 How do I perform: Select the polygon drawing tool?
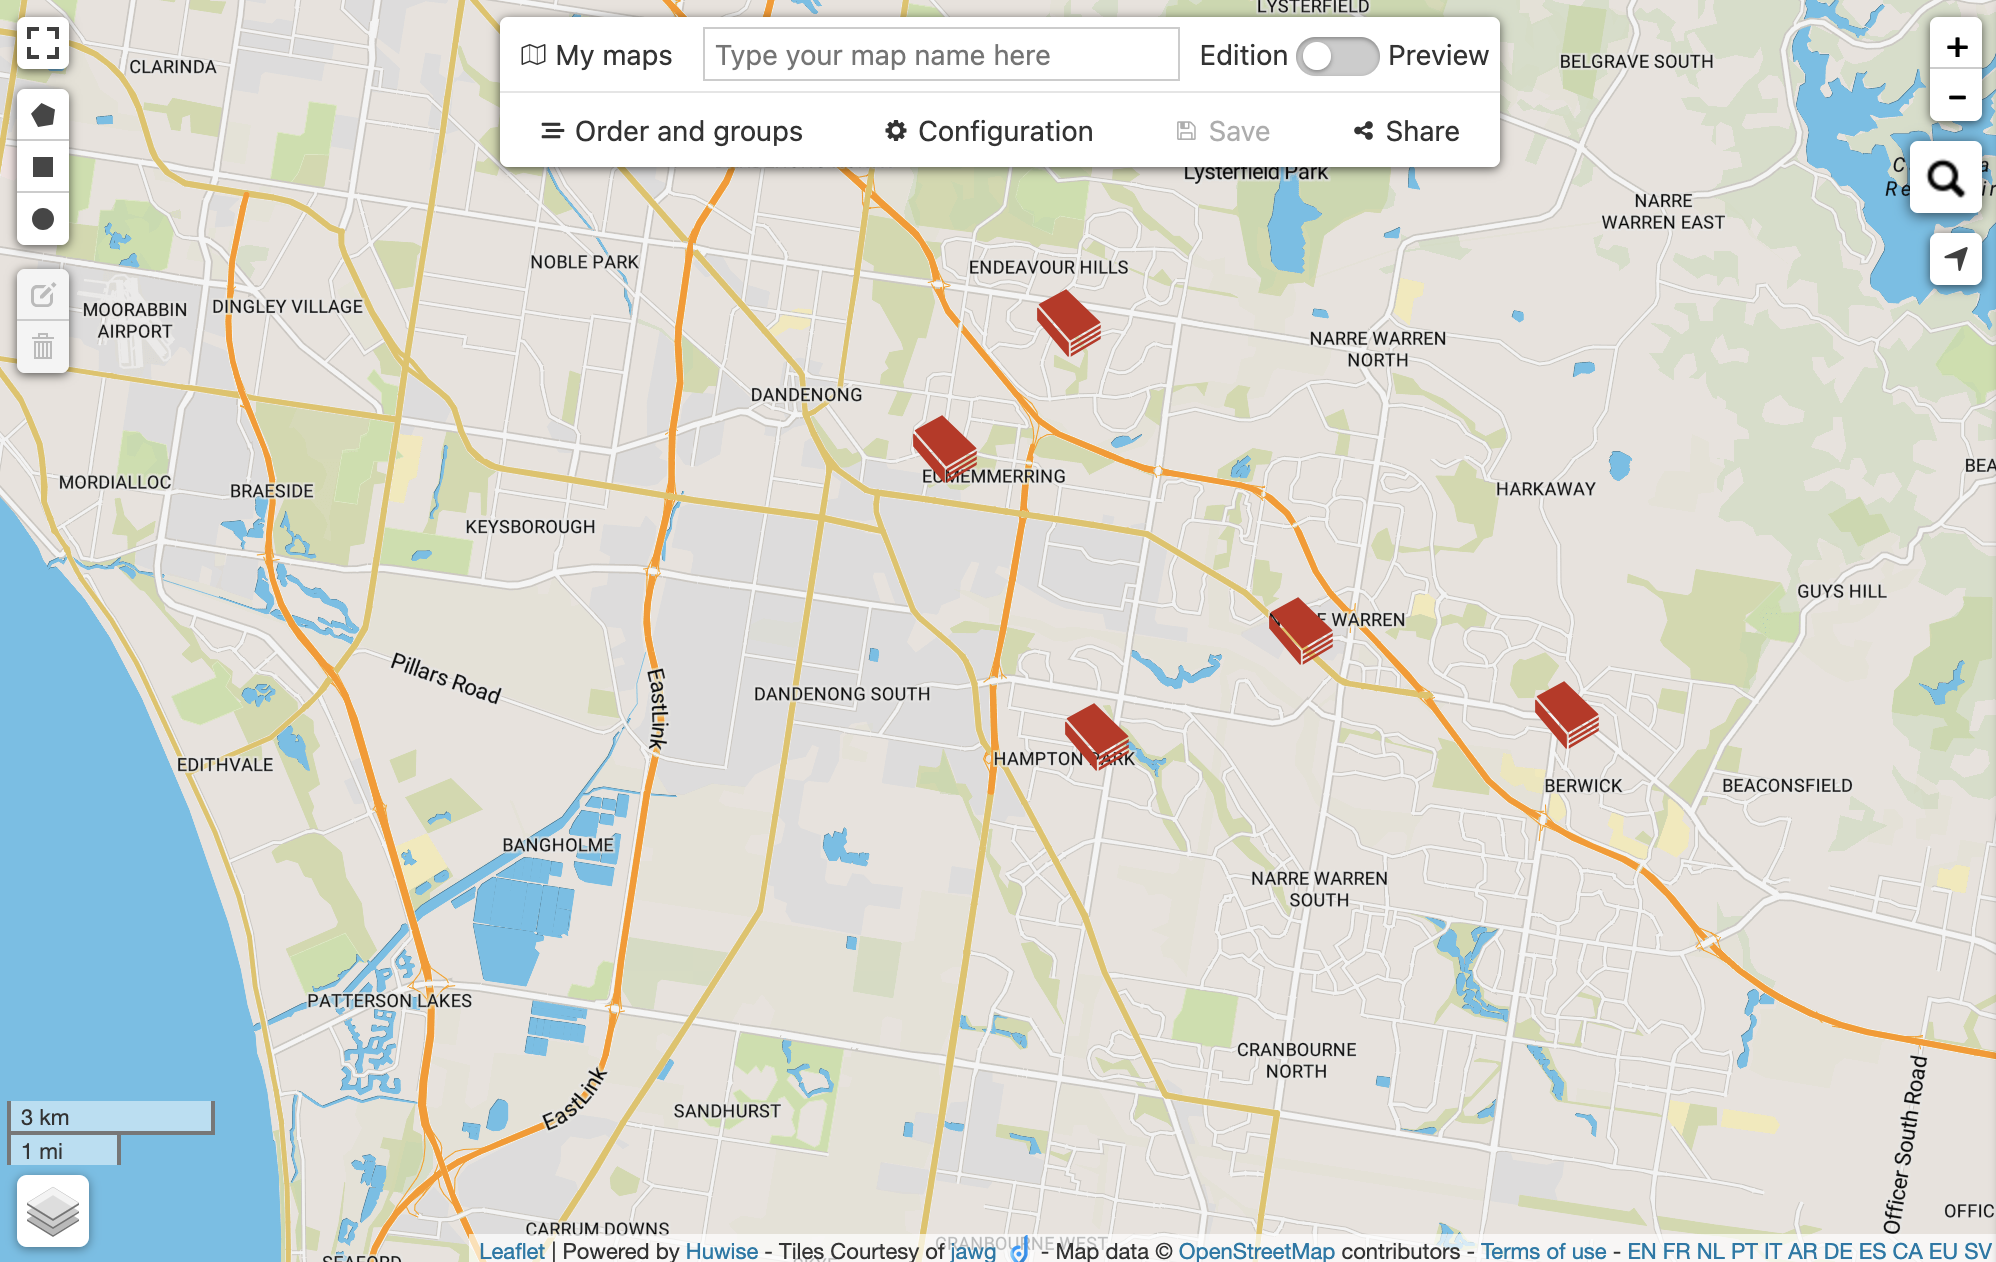pyautogui.click(x=43, y=115)
